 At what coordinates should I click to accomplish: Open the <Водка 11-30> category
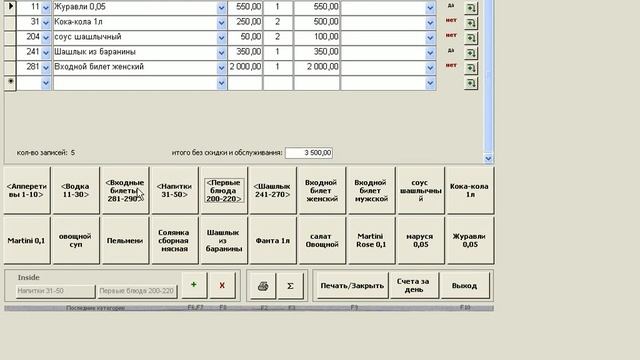tap(76, 190)
